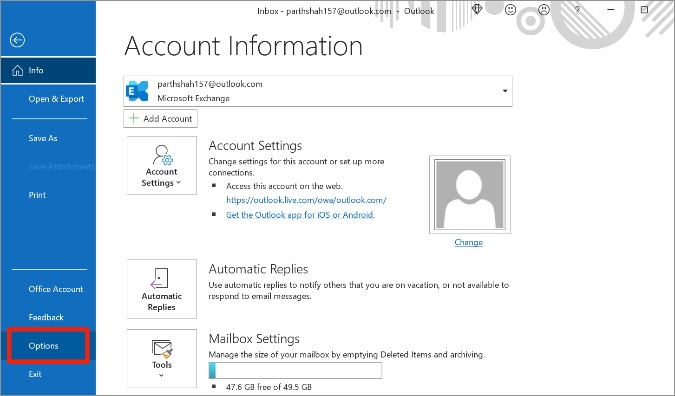Select Print in the sidebar
The image size is (675, 396).
[x=37, y=195]
